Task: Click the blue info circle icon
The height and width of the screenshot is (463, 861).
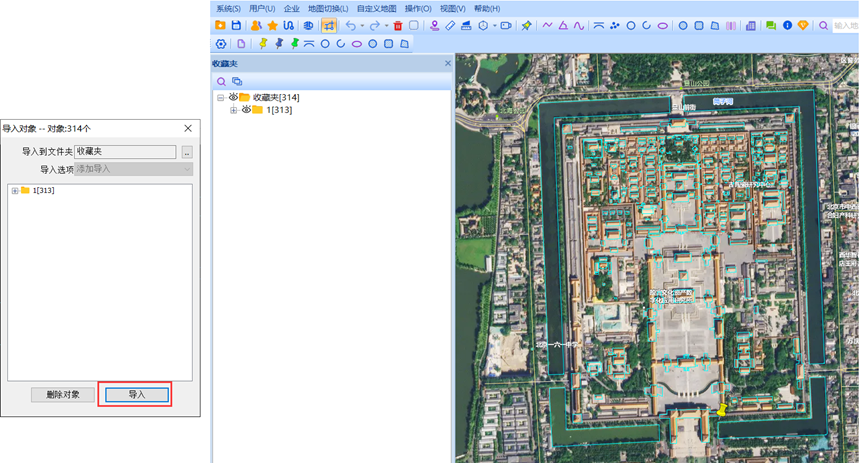Action: click(787, 25)
